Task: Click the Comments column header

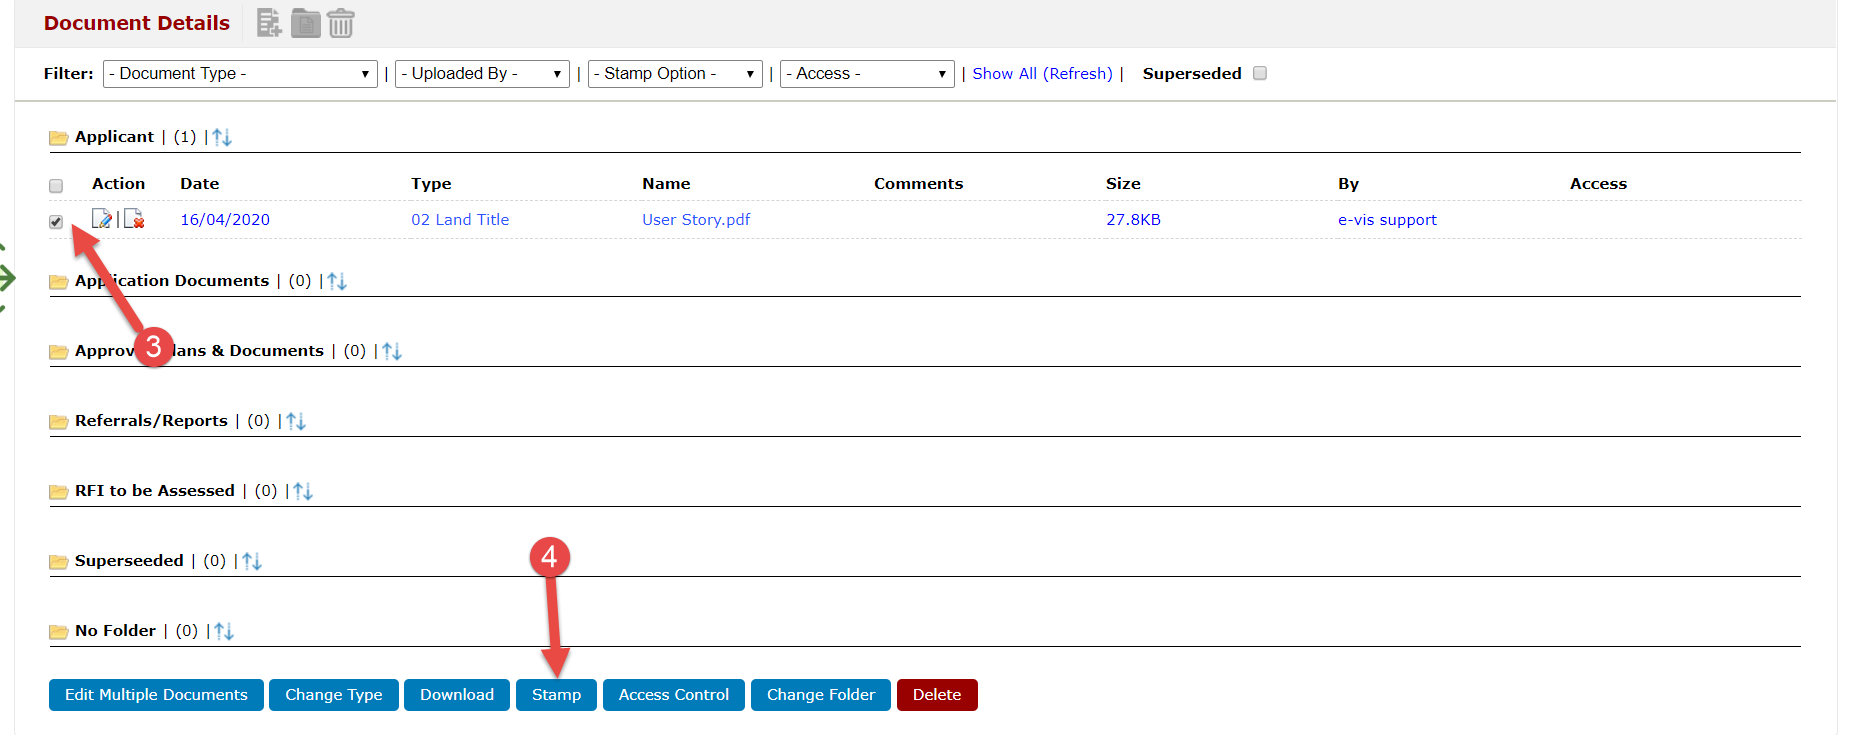Action: [918, 184]
